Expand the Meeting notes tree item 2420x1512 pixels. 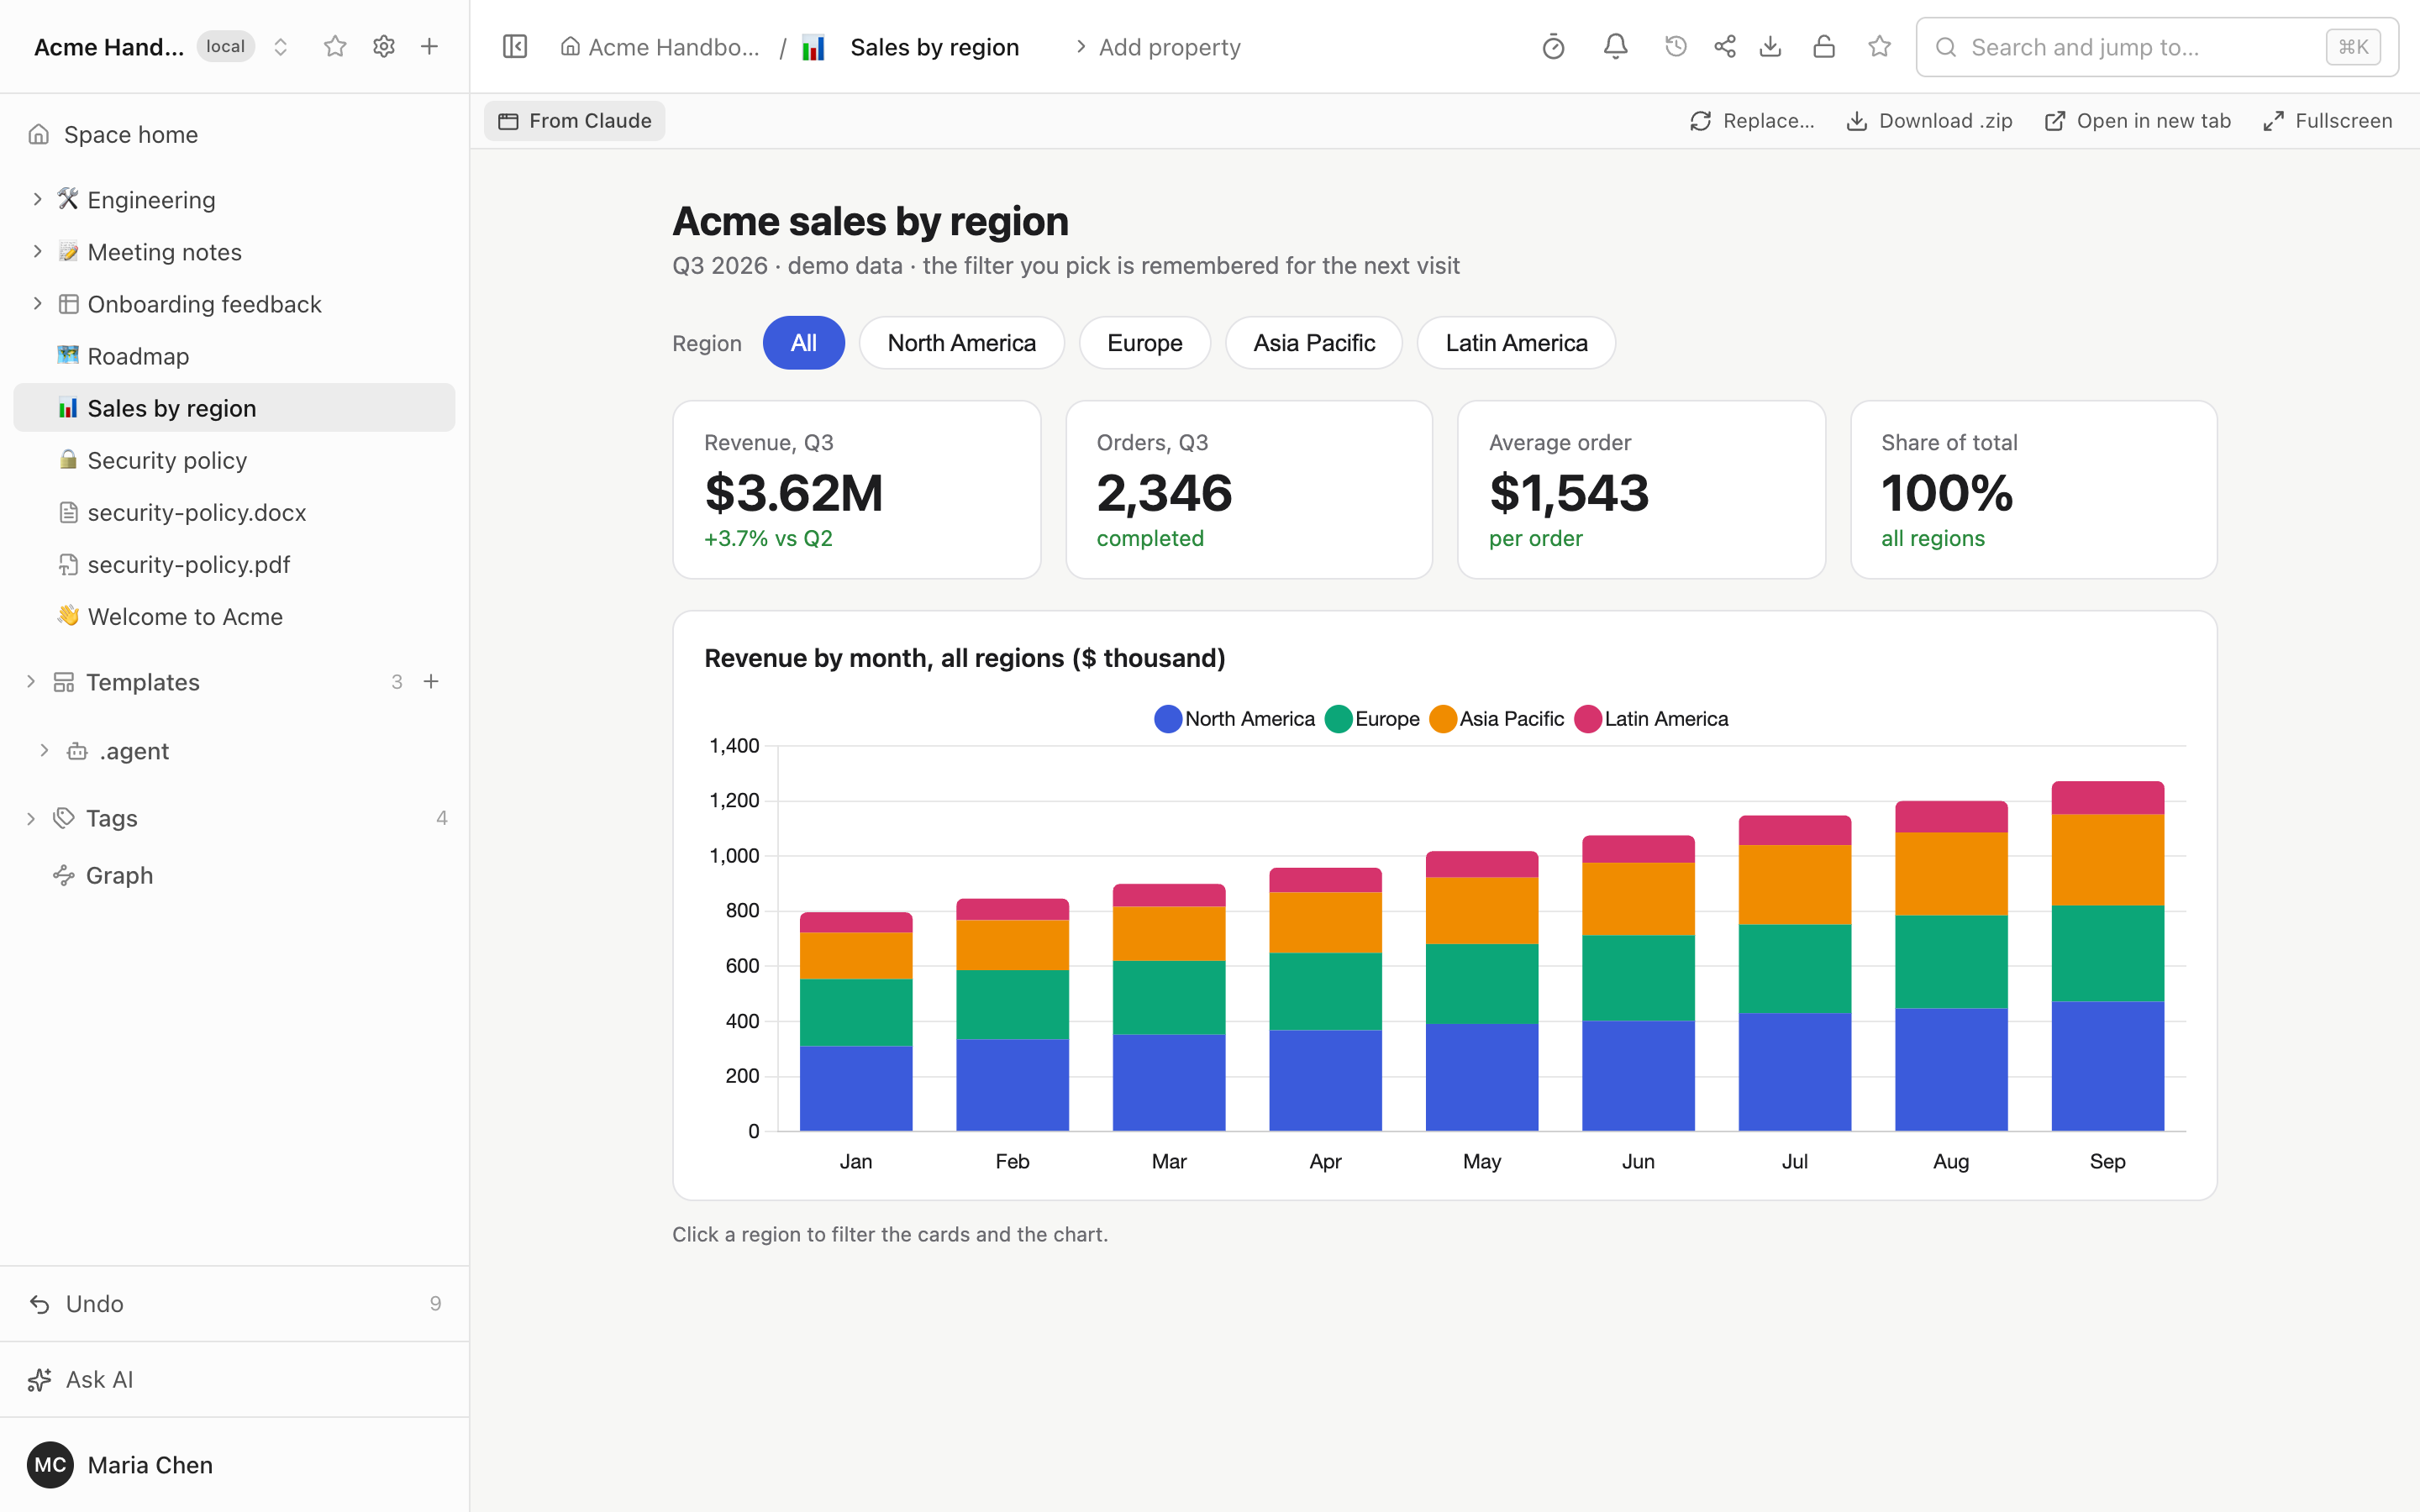tap(37, 251)
